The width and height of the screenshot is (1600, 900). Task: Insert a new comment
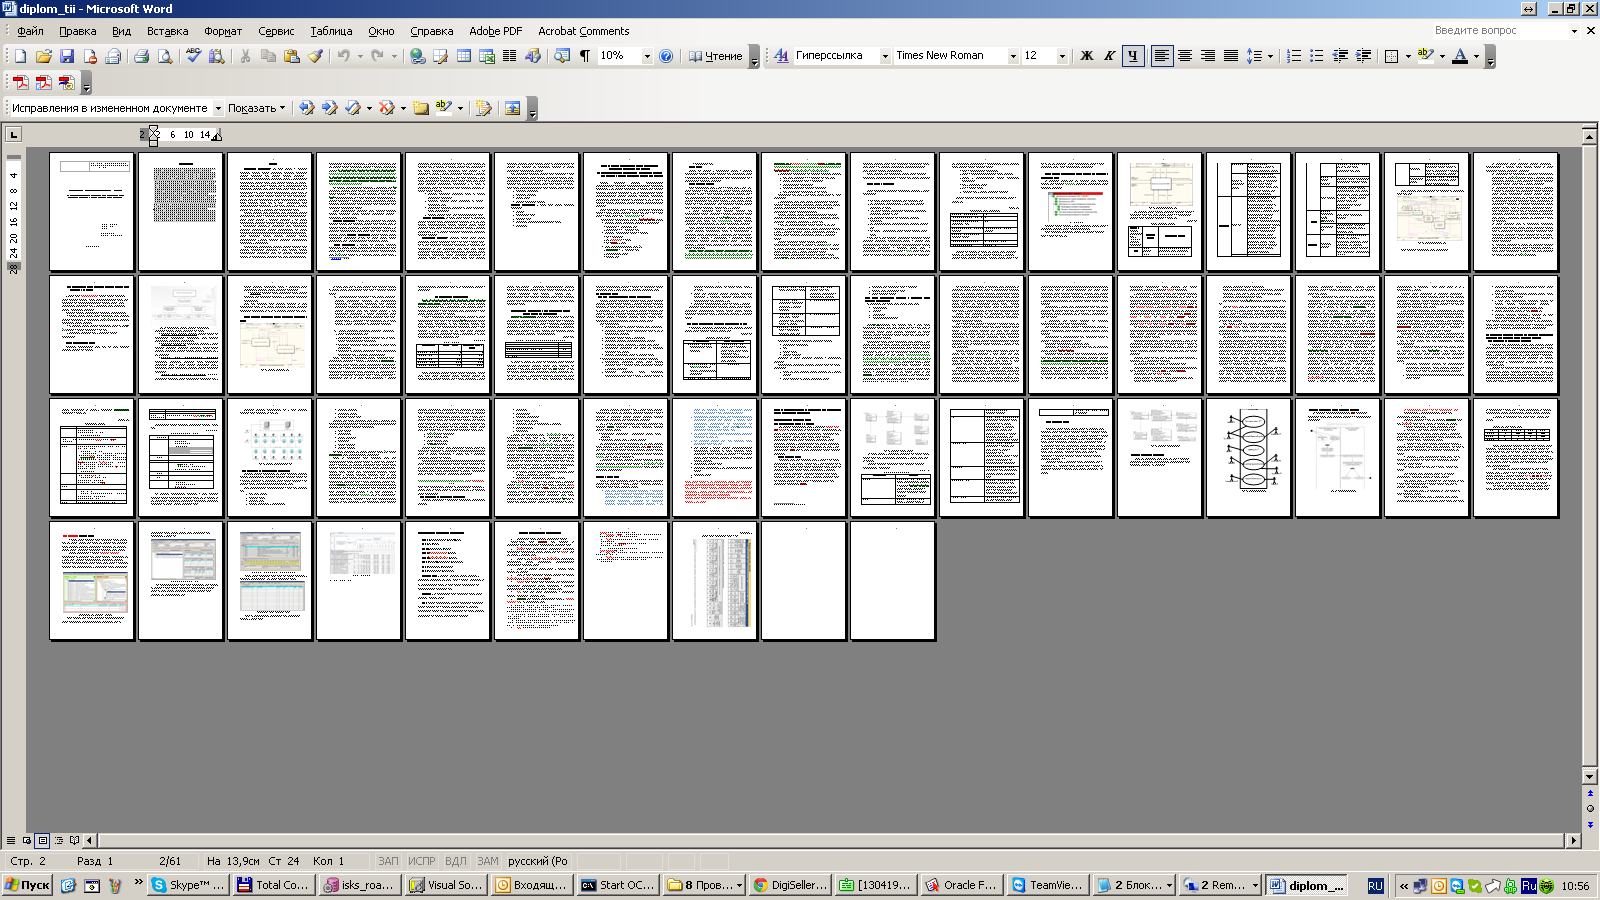(421, 108)
